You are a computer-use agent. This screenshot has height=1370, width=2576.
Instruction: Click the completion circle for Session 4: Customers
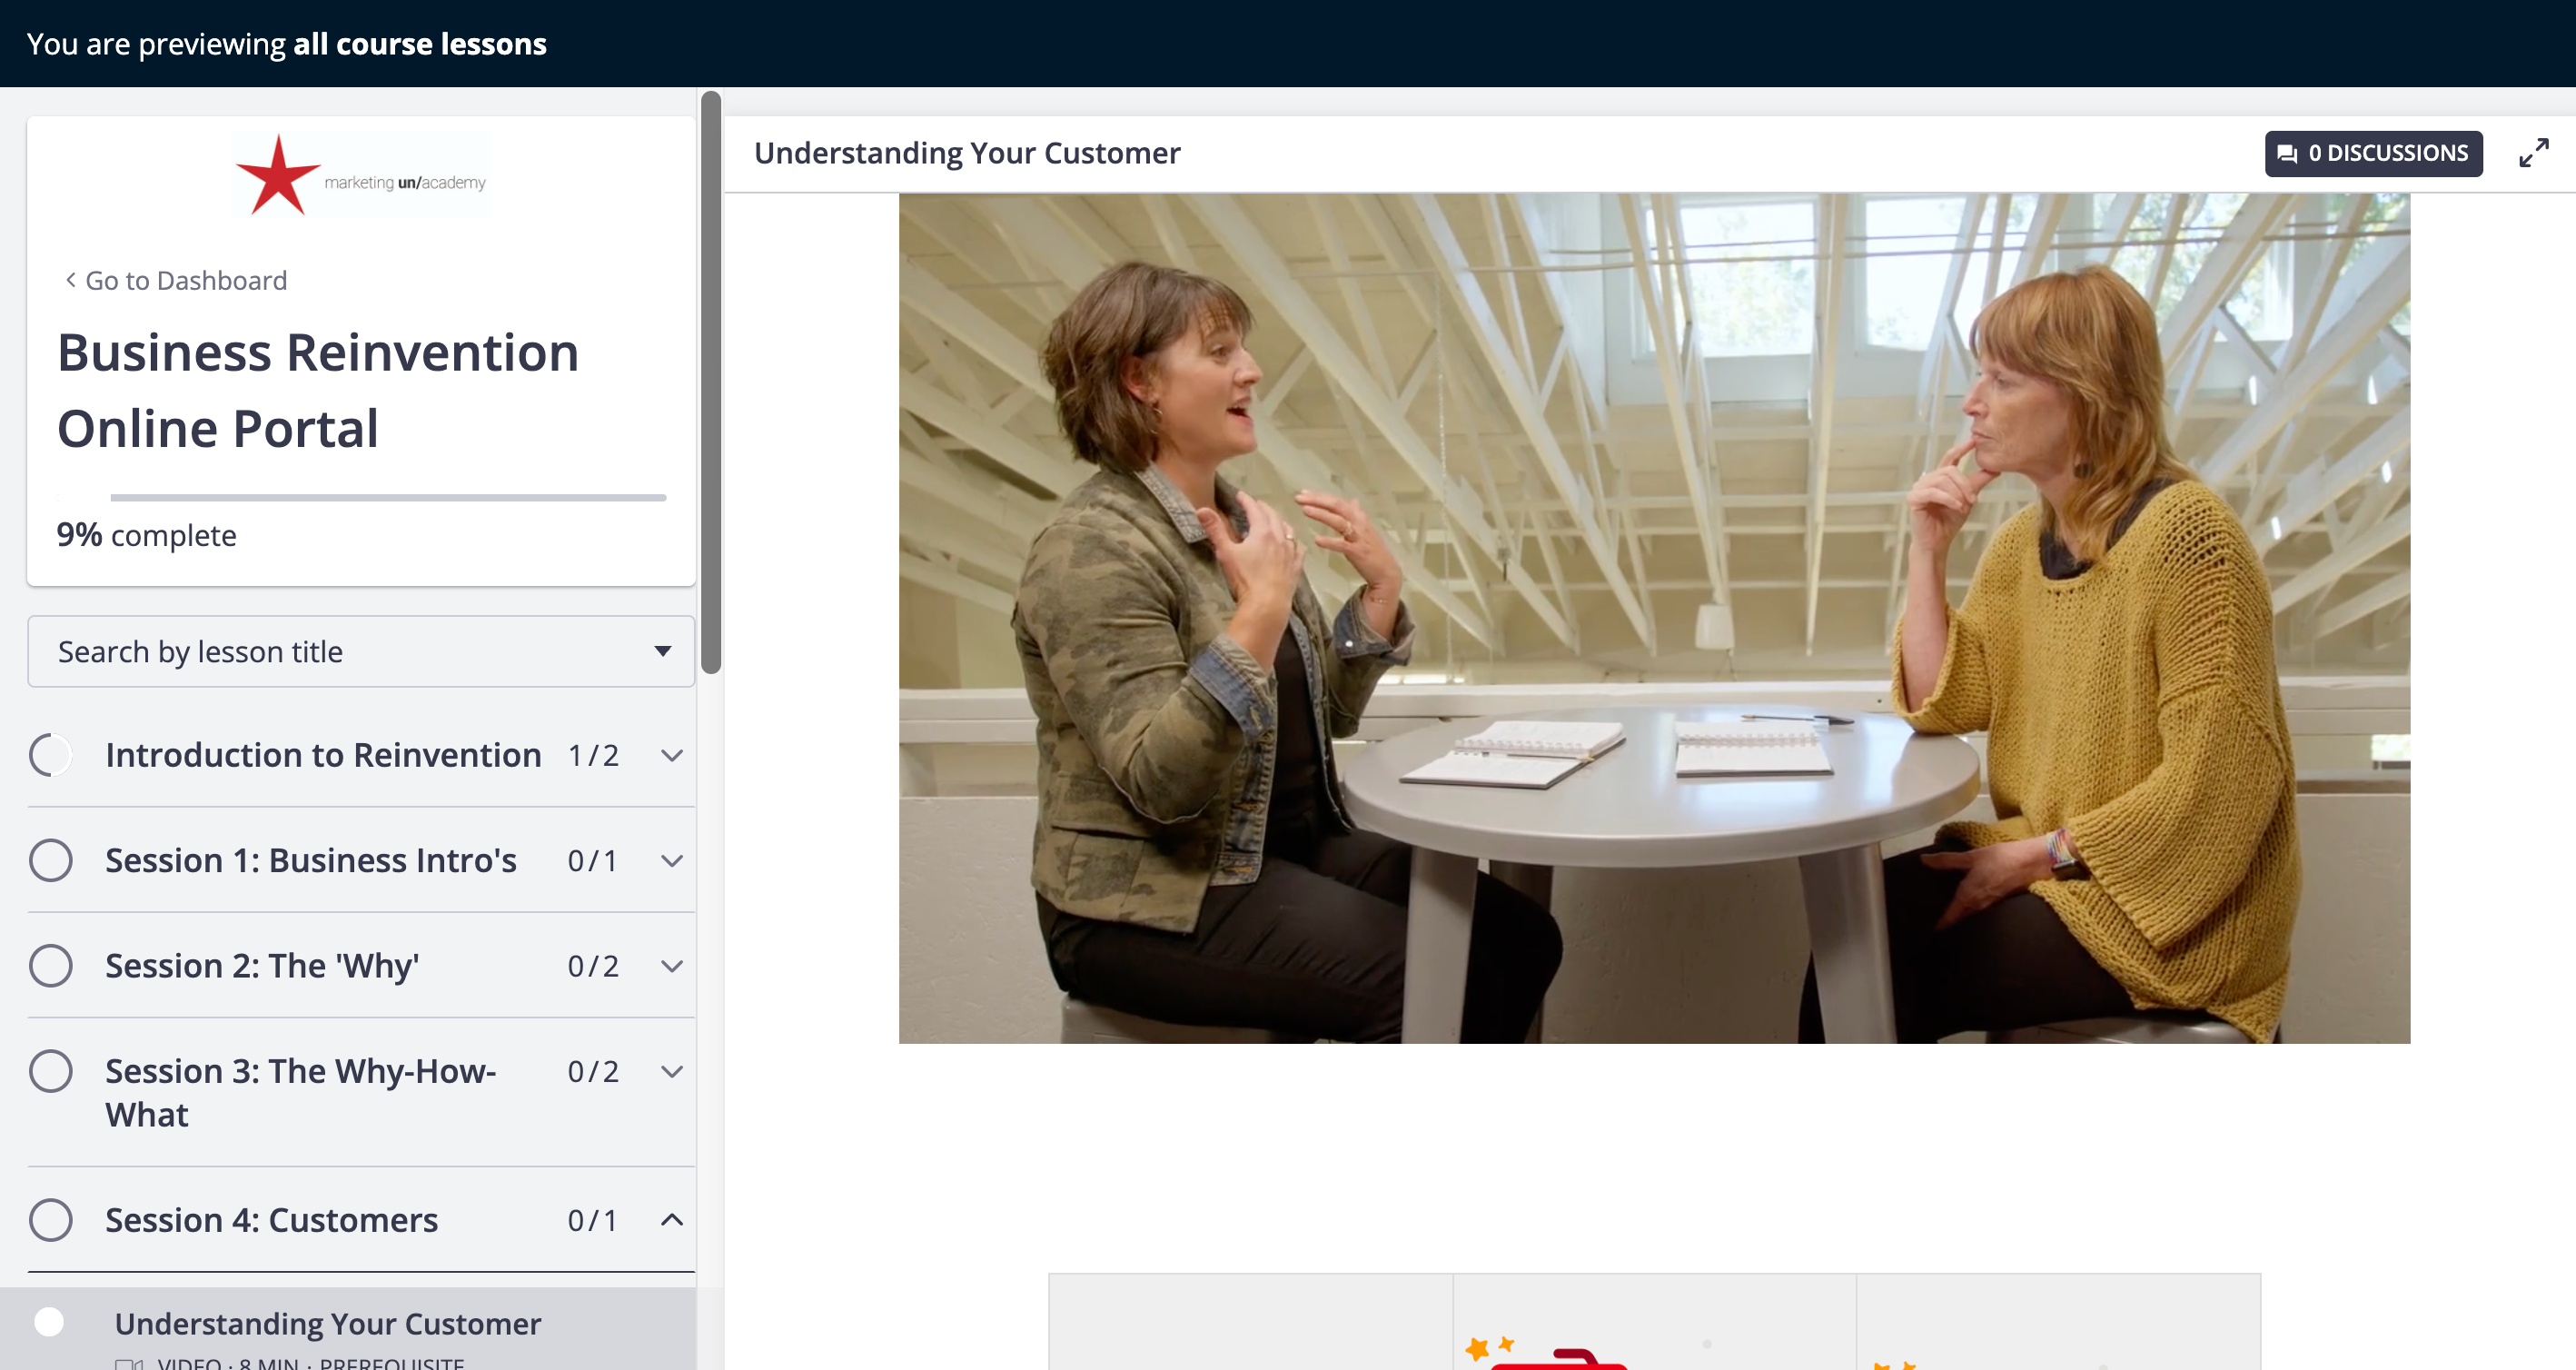[51, 1220]
